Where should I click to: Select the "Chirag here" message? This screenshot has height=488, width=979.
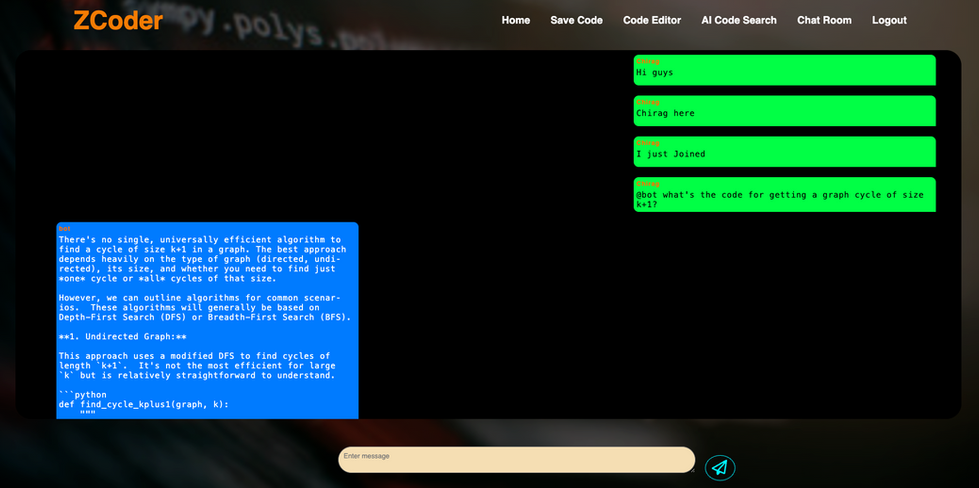click(784, 110)
